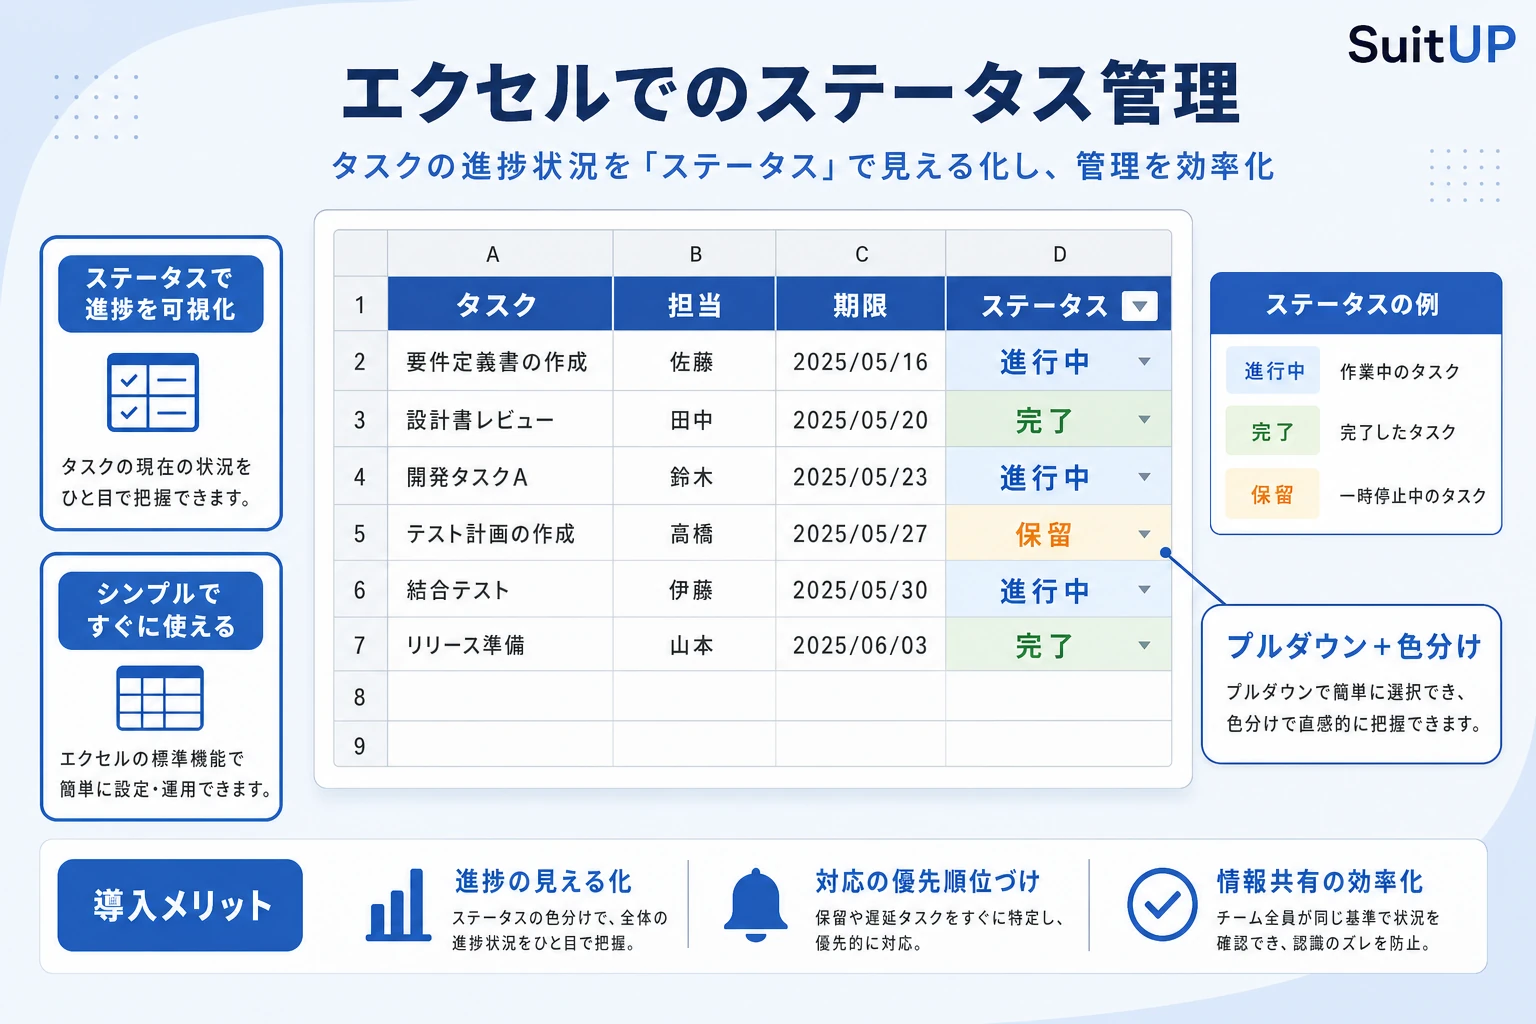This screenshot has height=1024, width=1536.
Task: Click the 保留 status cell in row 5
Action: (x=1059, y=534)
